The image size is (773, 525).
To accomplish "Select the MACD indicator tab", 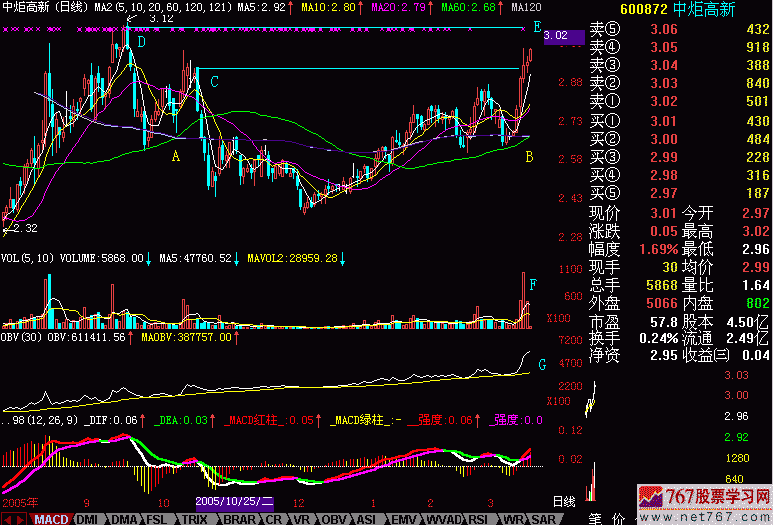I will click(x=51, y=519).
